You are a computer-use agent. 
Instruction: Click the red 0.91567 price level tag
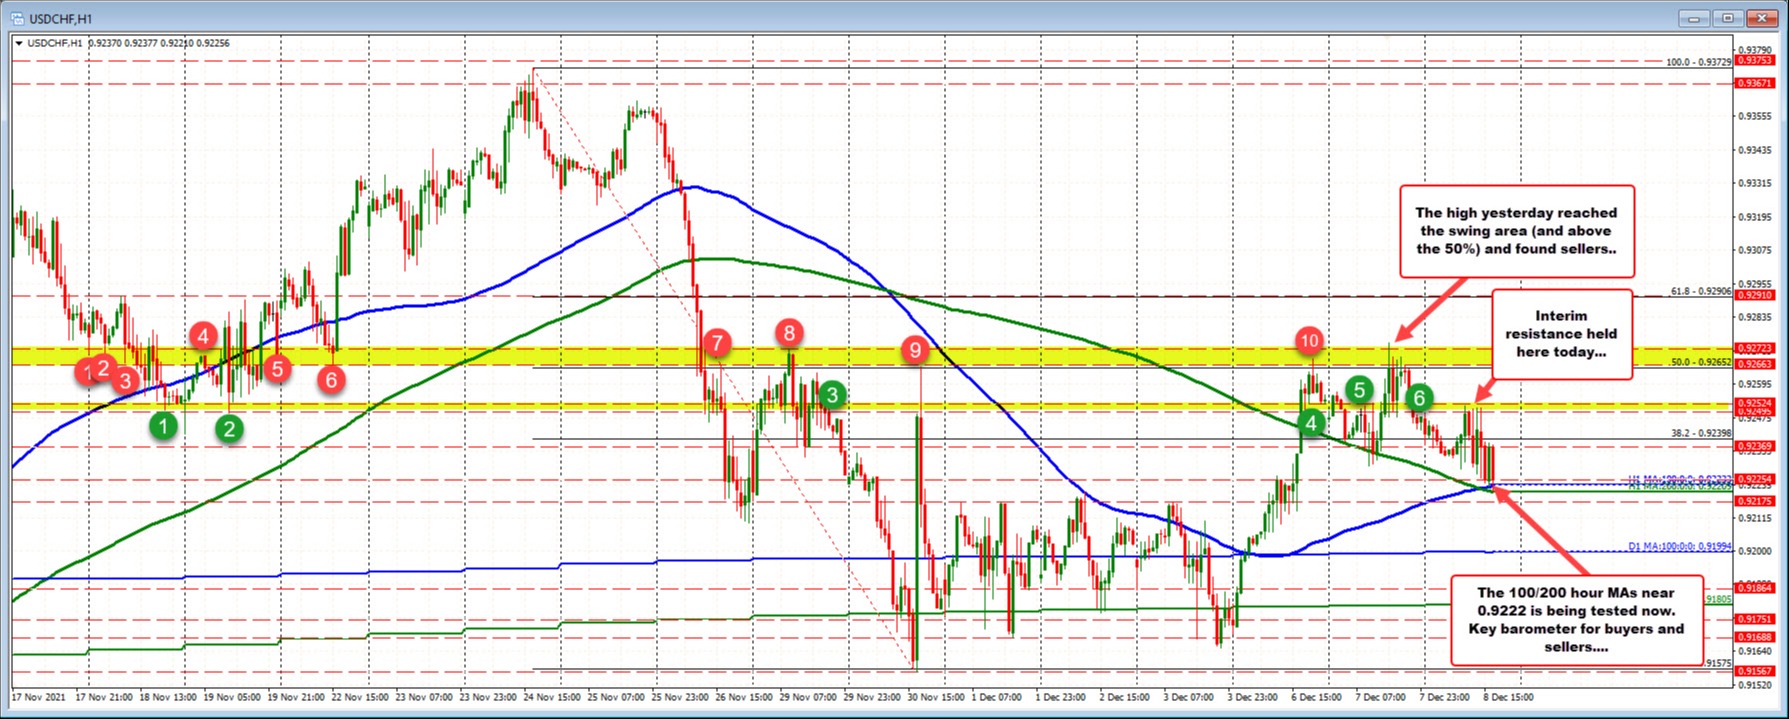tap(1755, 671)
